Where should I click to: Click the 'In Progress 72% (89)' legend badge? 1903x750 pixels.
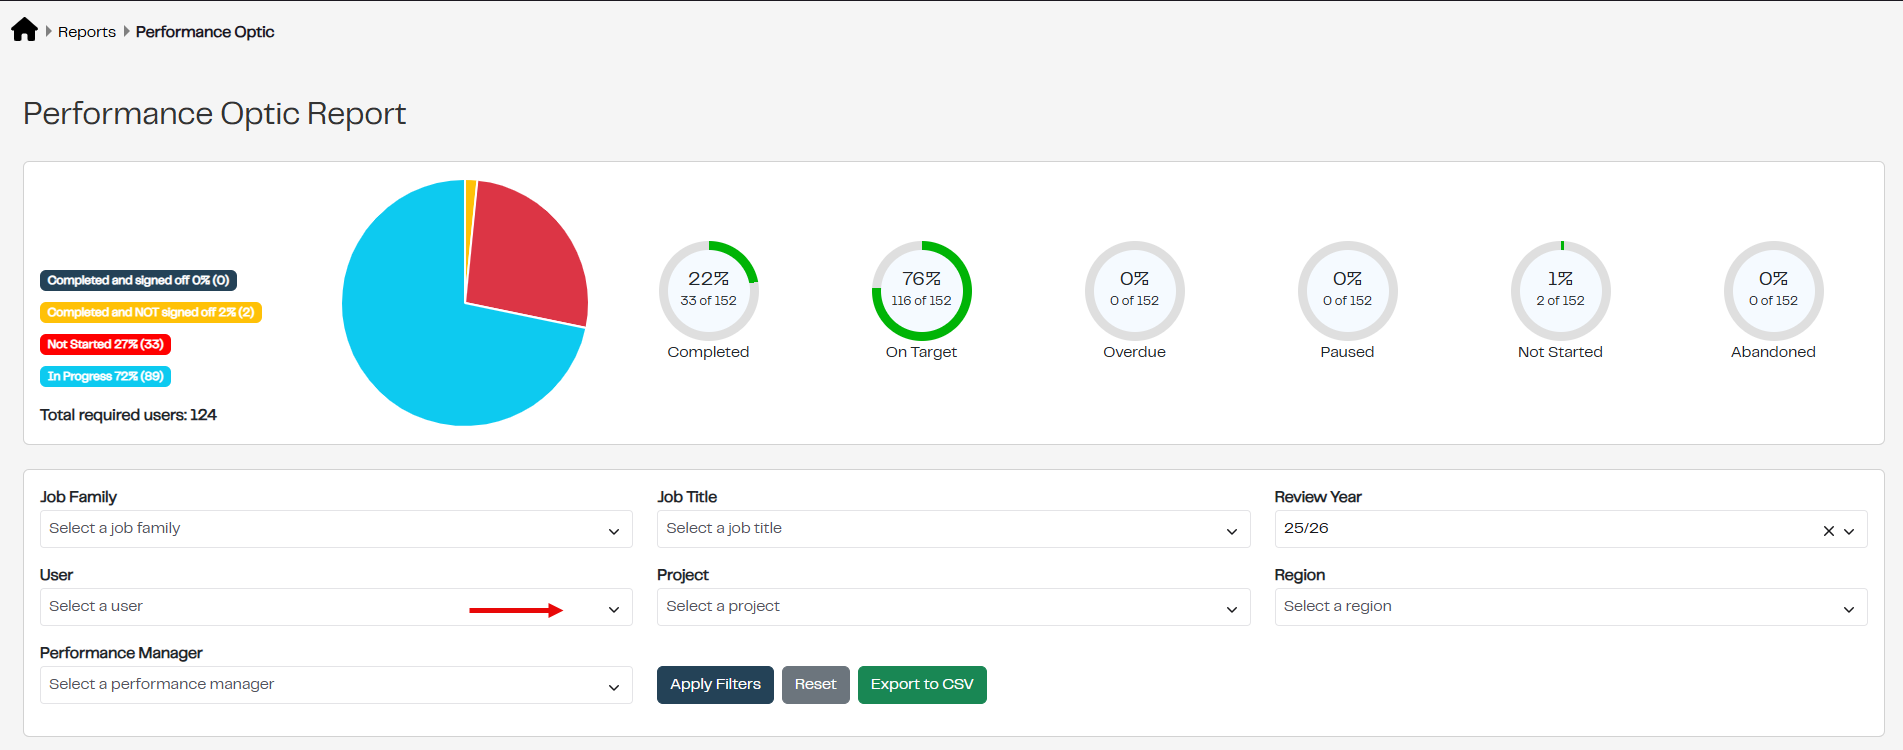pos(105,377)
